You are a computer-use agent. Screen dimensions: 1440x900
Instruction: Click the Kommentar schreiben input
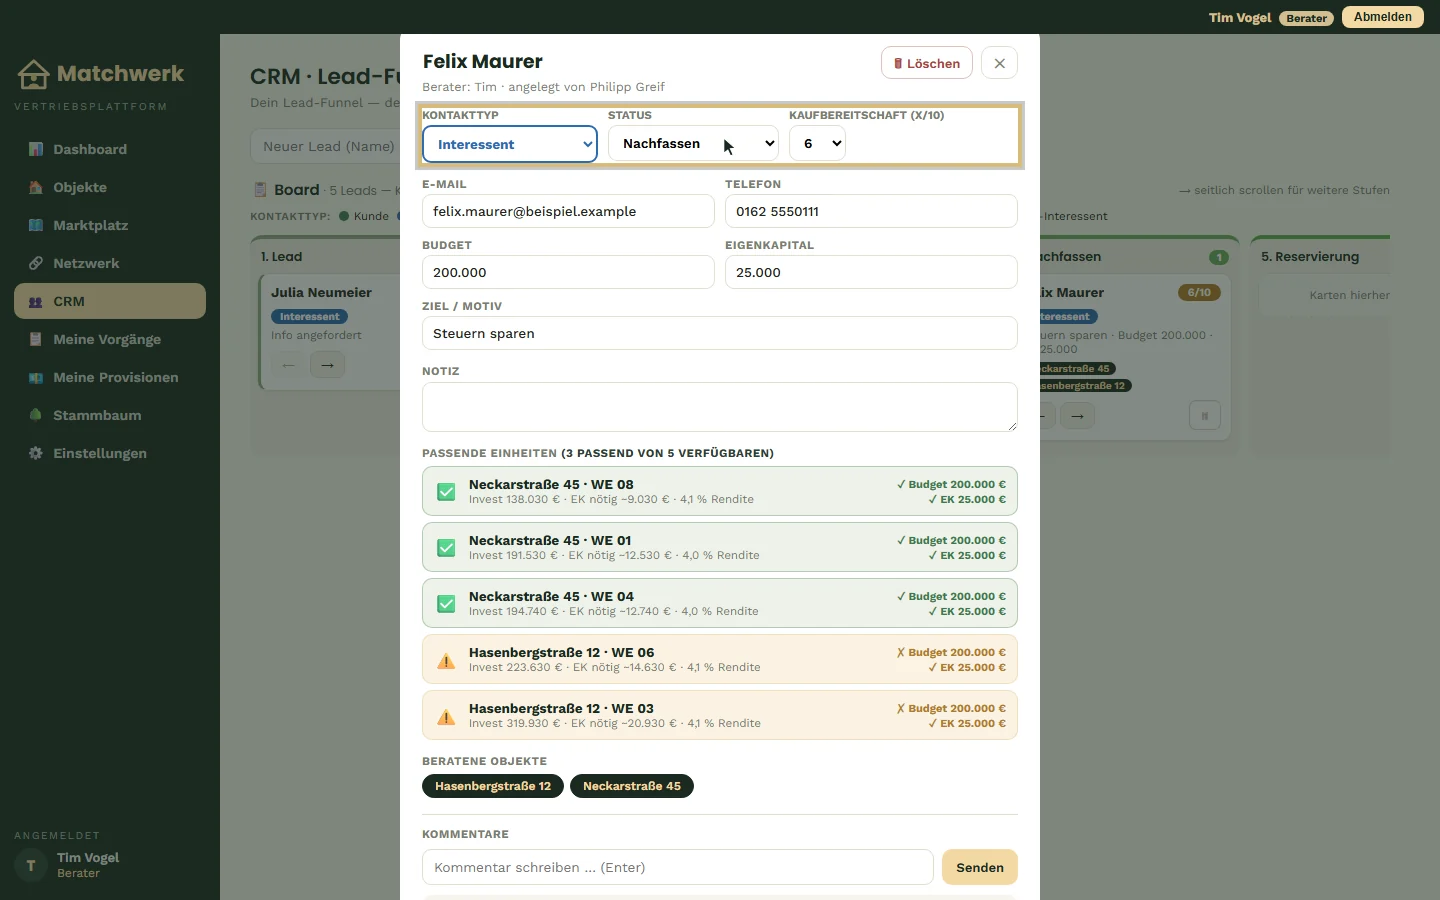pos(678,867)
